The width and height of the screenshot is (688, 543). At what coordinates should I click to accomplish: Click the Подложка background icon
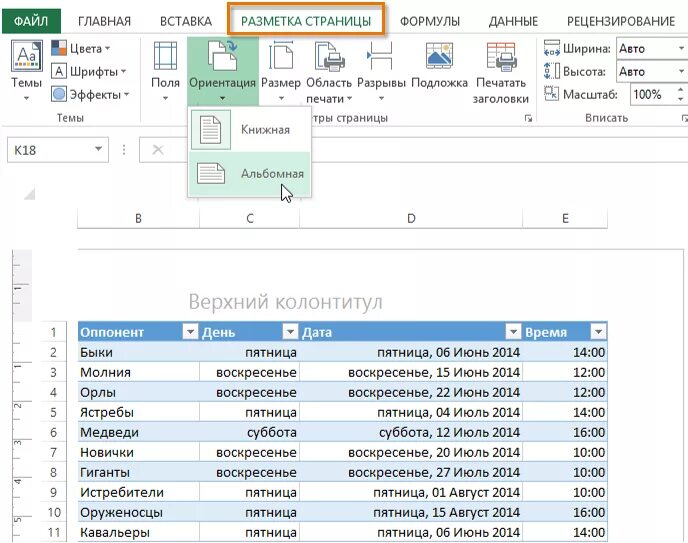click(x=439, y=56)
